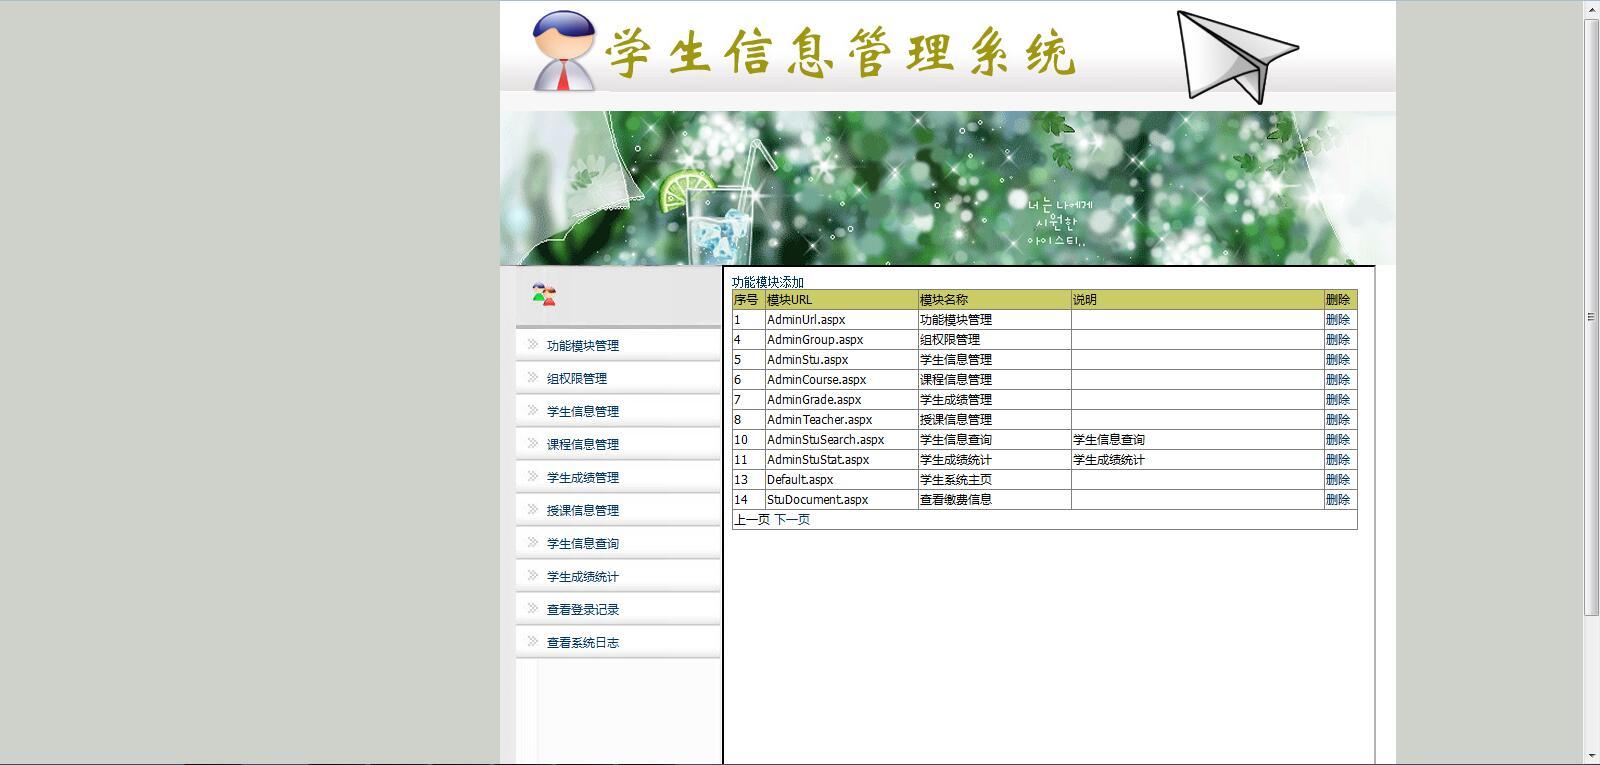This screenshot has height=765, width=1600.
Task: Select the AdminUrl.aspx cell
Action: coord(841,320)
